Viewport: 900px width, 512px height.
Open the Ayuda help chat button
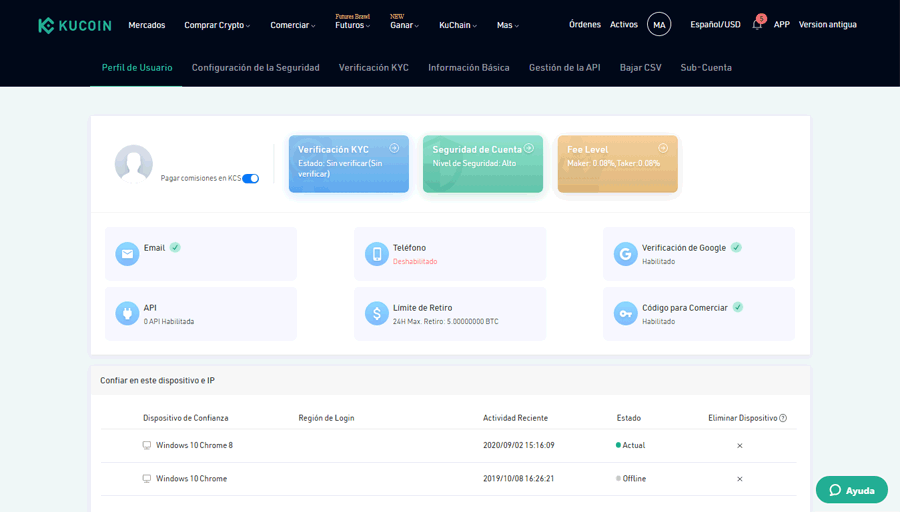click(852, 490)
